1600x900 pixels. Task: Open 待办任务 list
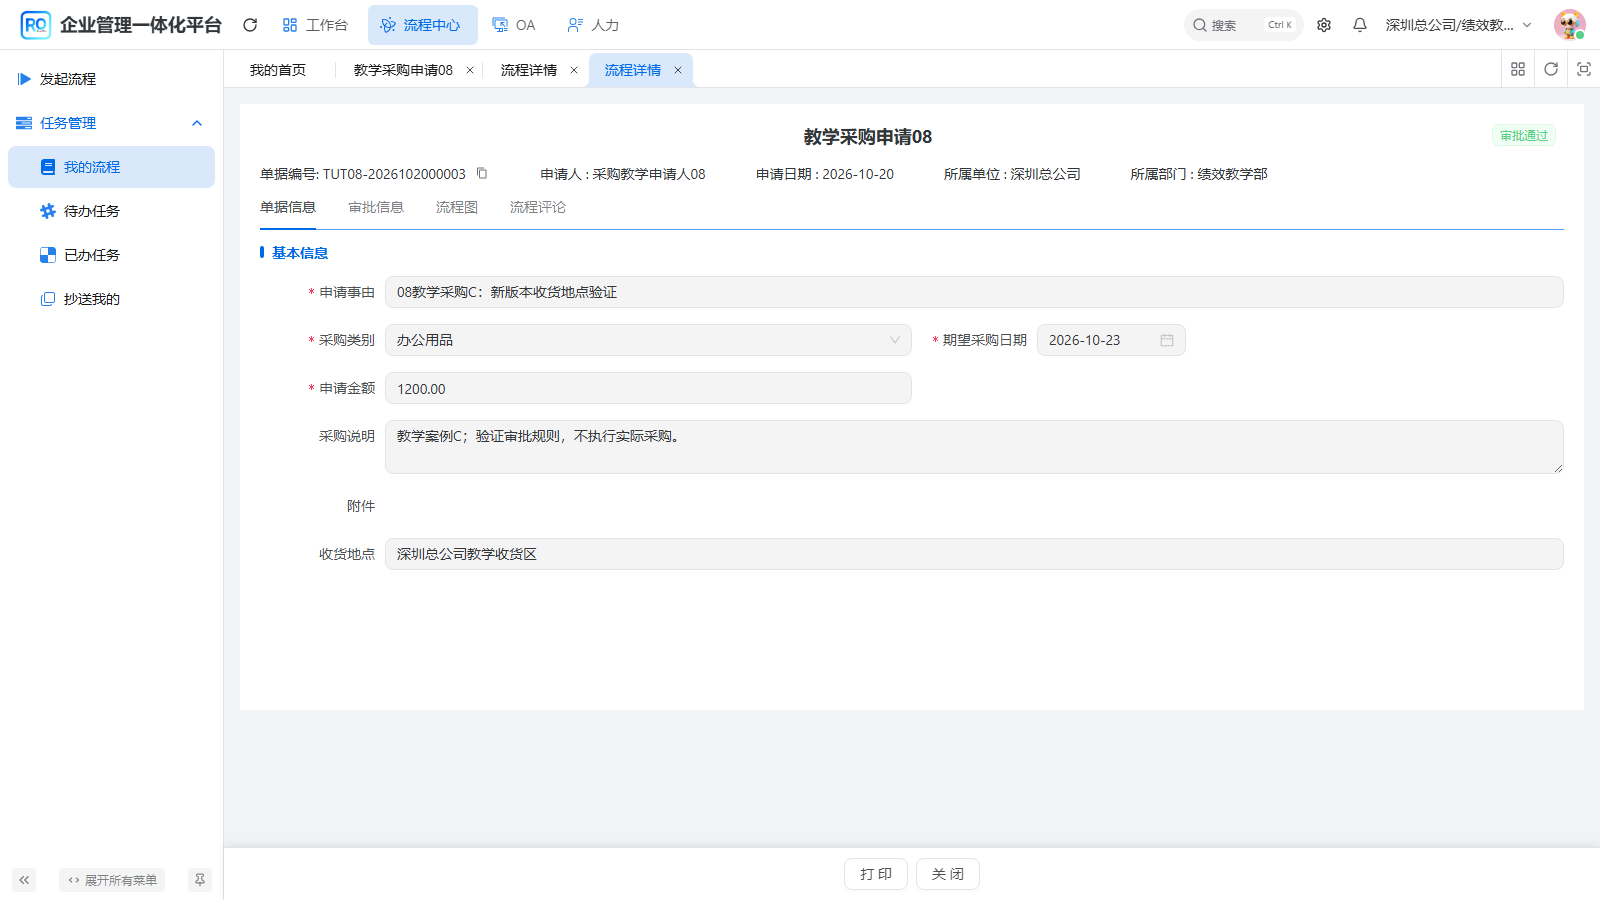pyautogui.click(x=111, y=211)
